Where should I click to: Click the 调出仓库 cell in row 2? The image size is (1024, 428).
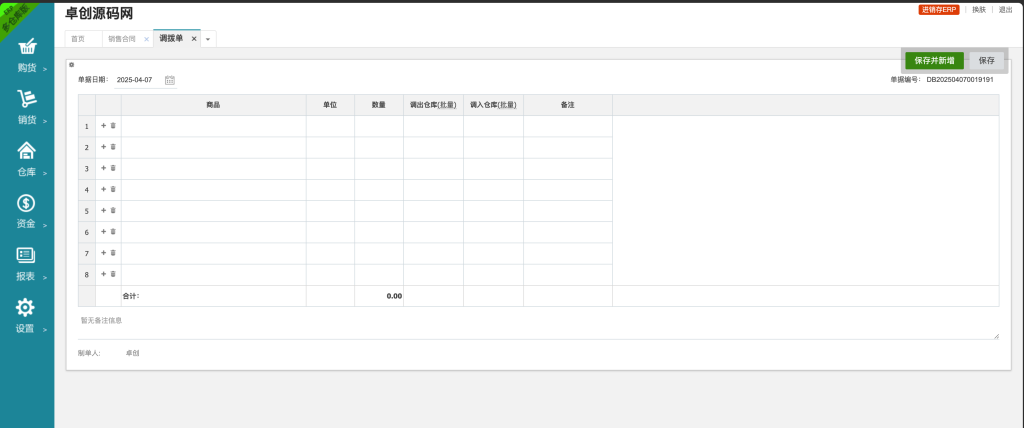(434, 148)
